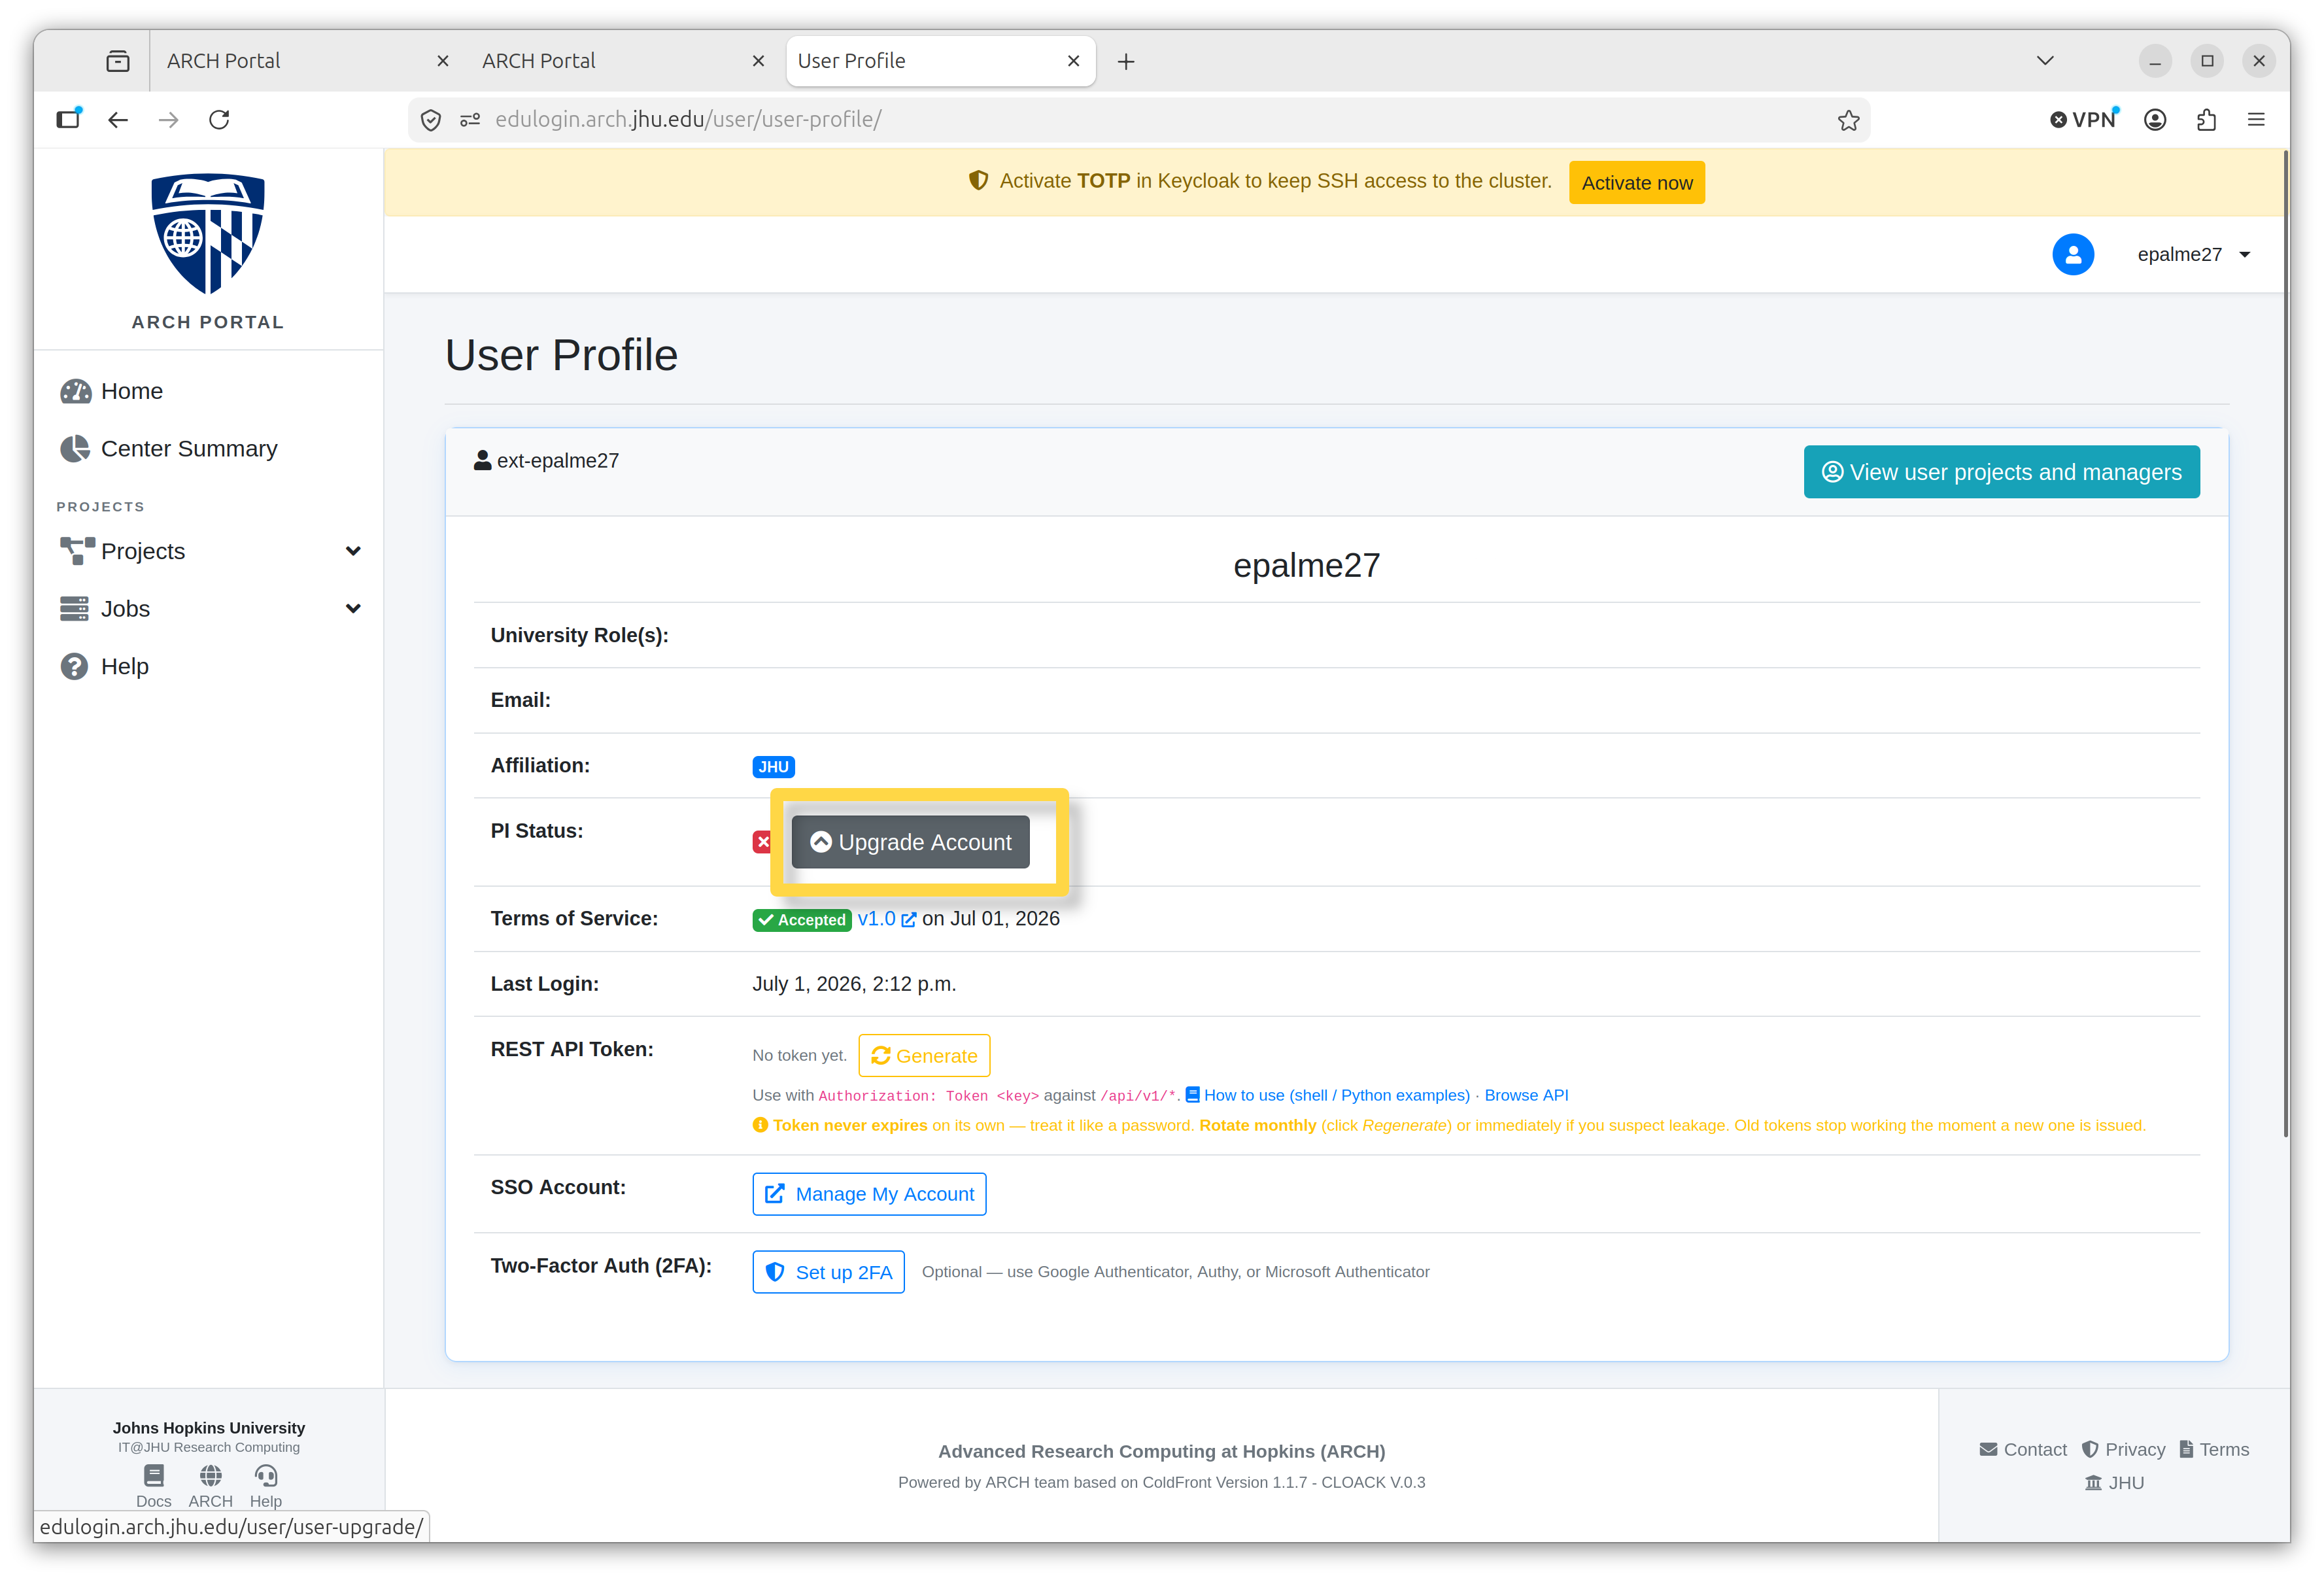2324x1580 pixels.
Task: Click the Generate token button
Action: 924,1056
